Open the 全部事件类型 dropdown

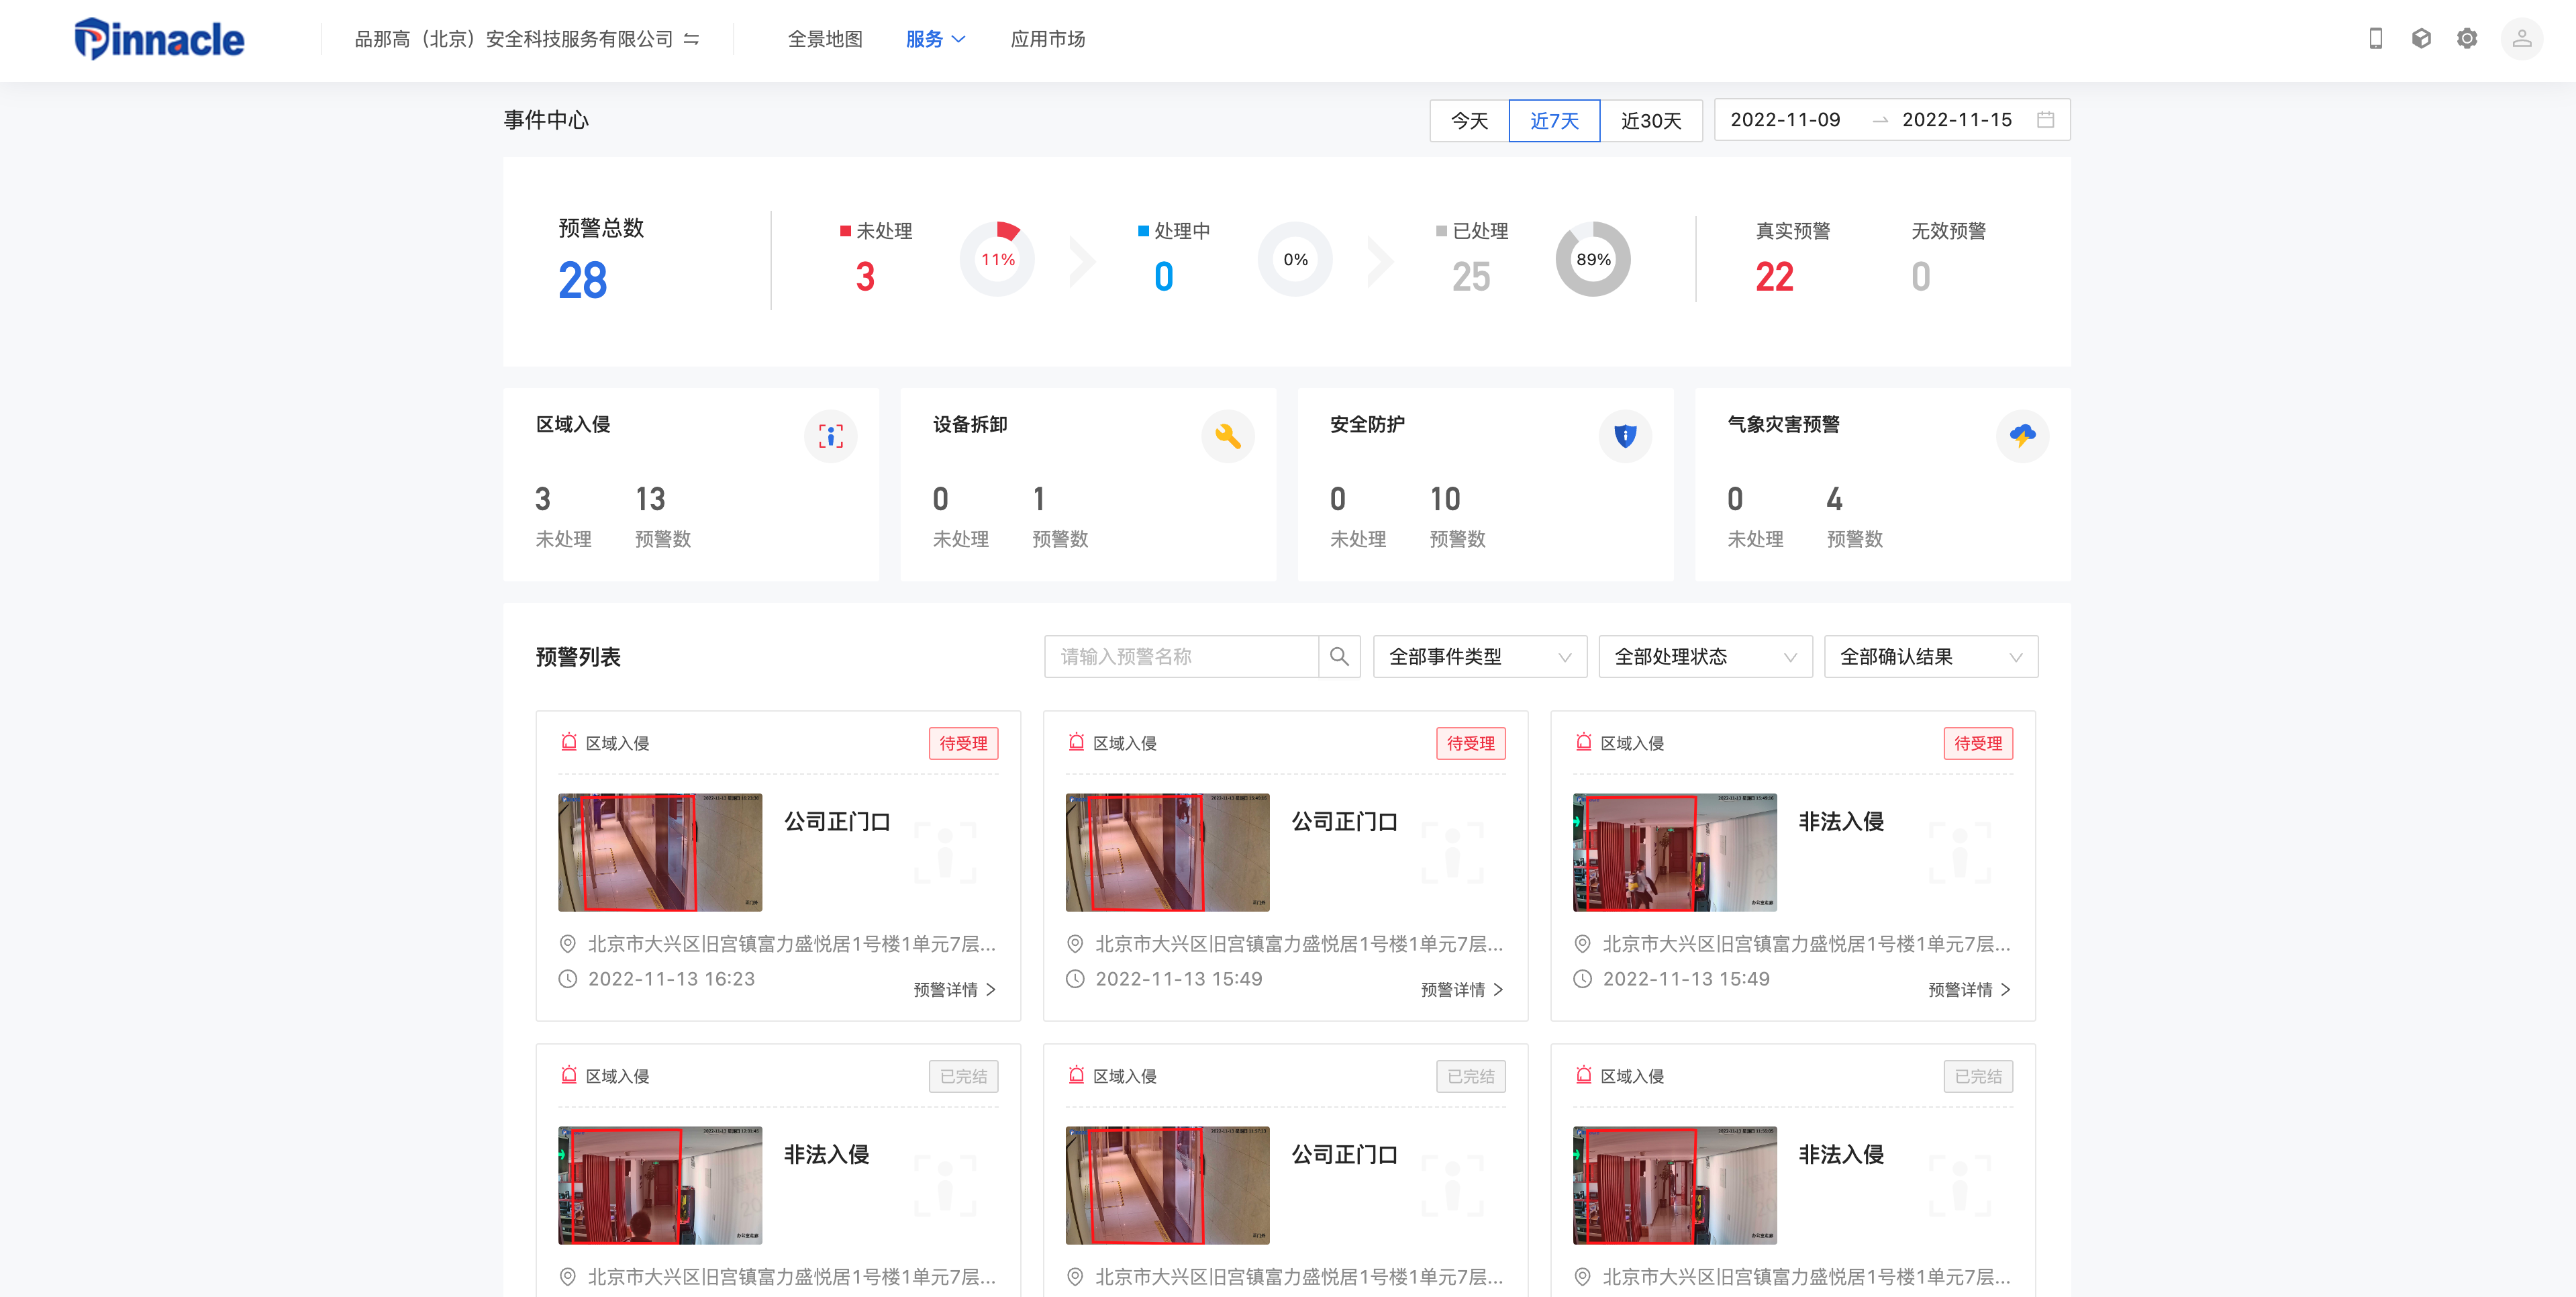1479,657
